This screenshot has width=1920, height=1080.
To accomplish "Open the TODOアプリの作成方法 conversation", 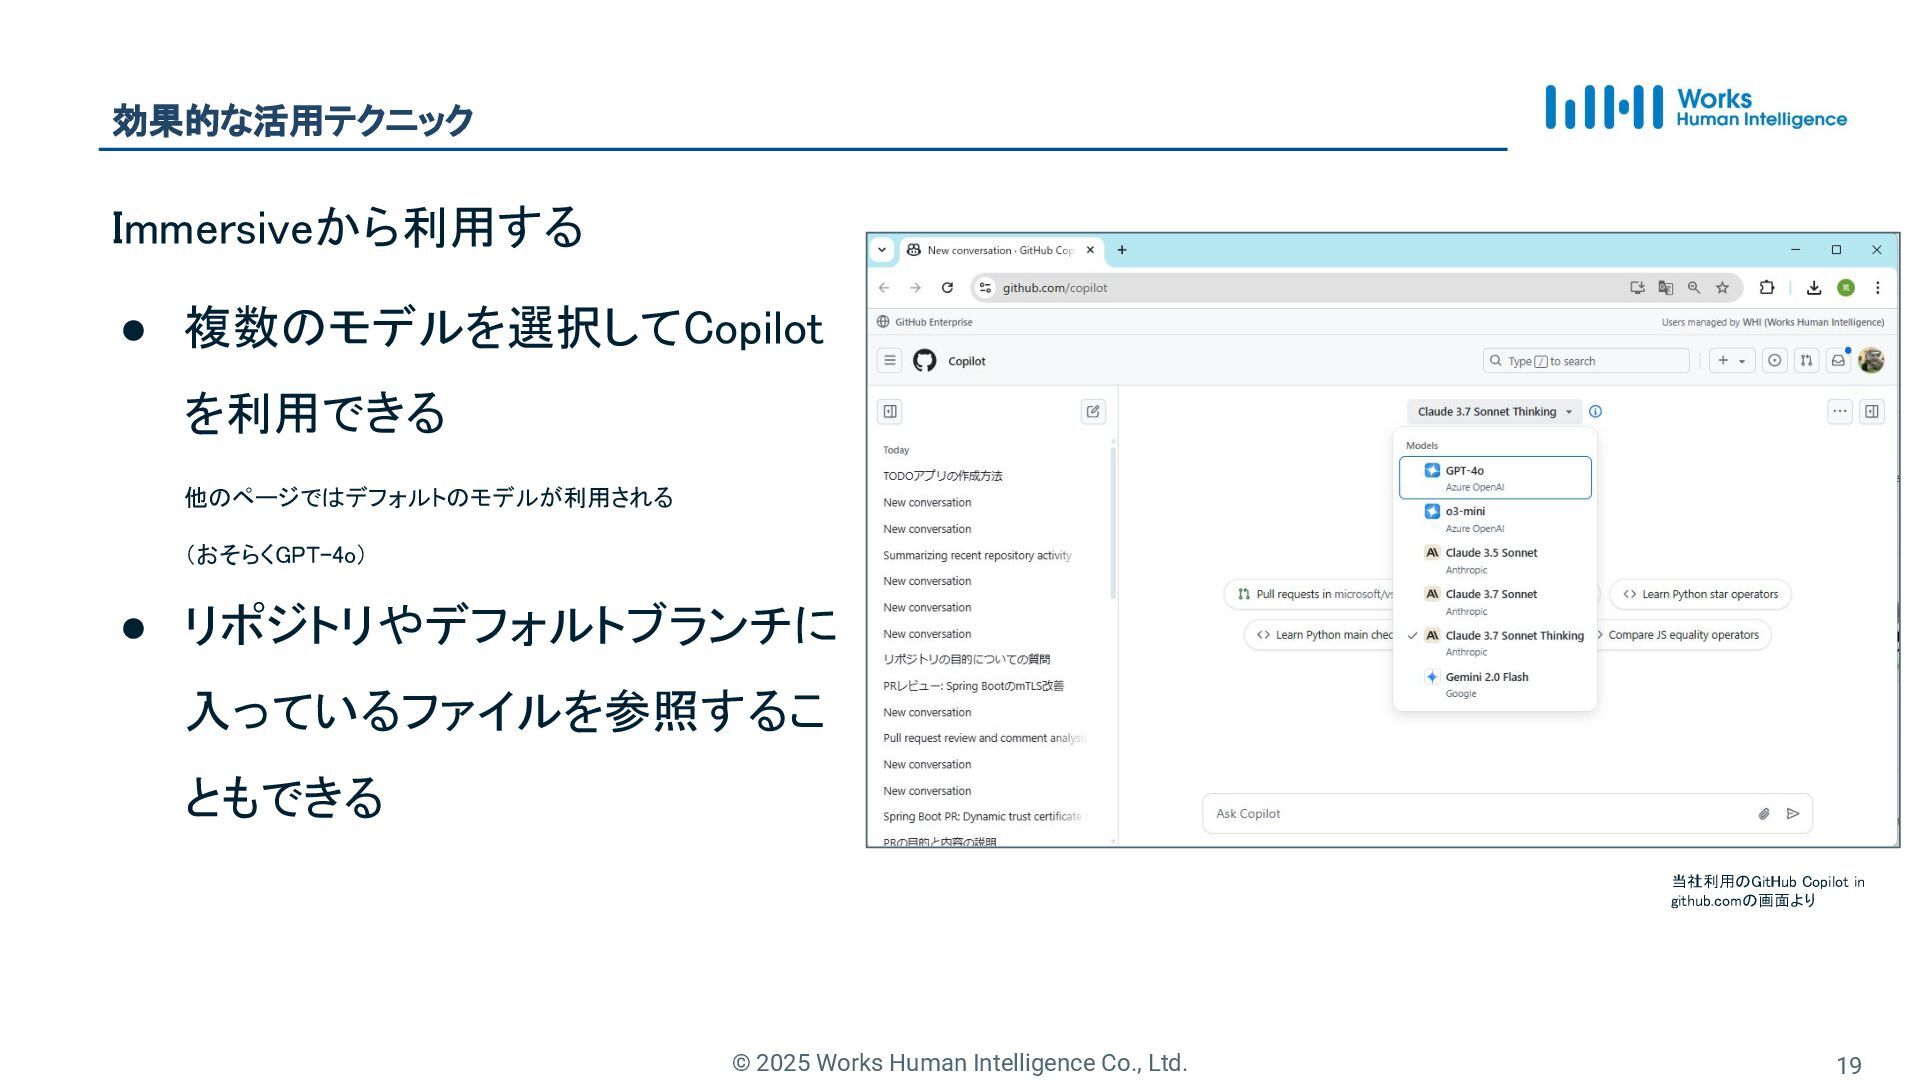I will click(x=942, y=476).
